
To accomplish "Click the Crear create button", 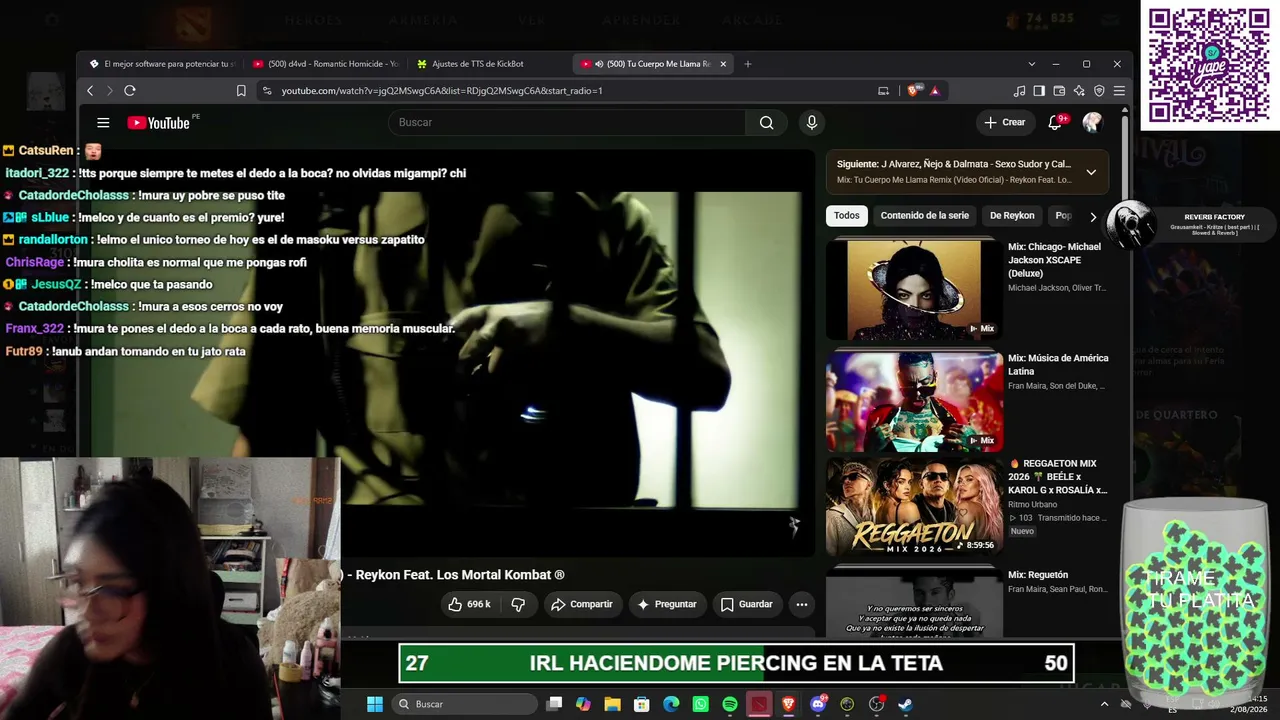I will [1005, 122].
